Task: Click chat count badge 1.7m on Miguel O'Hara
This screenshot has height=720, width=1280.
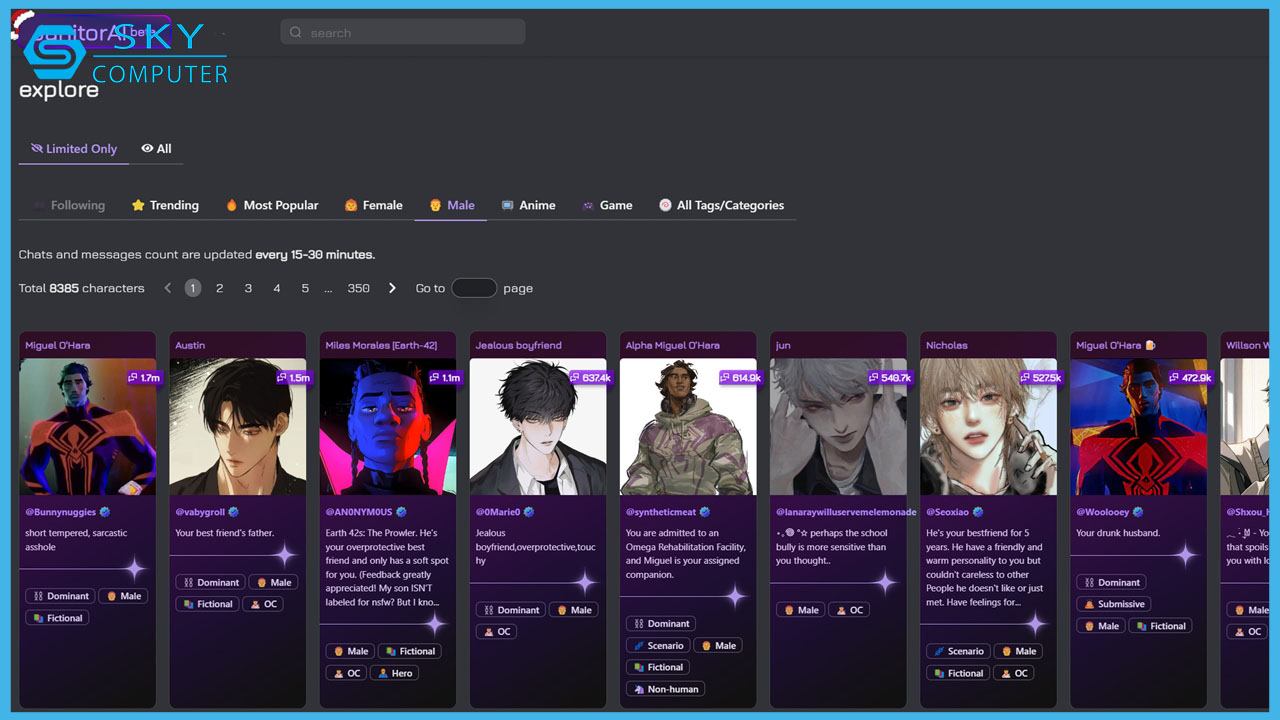Action: click(x=144, y=378)
